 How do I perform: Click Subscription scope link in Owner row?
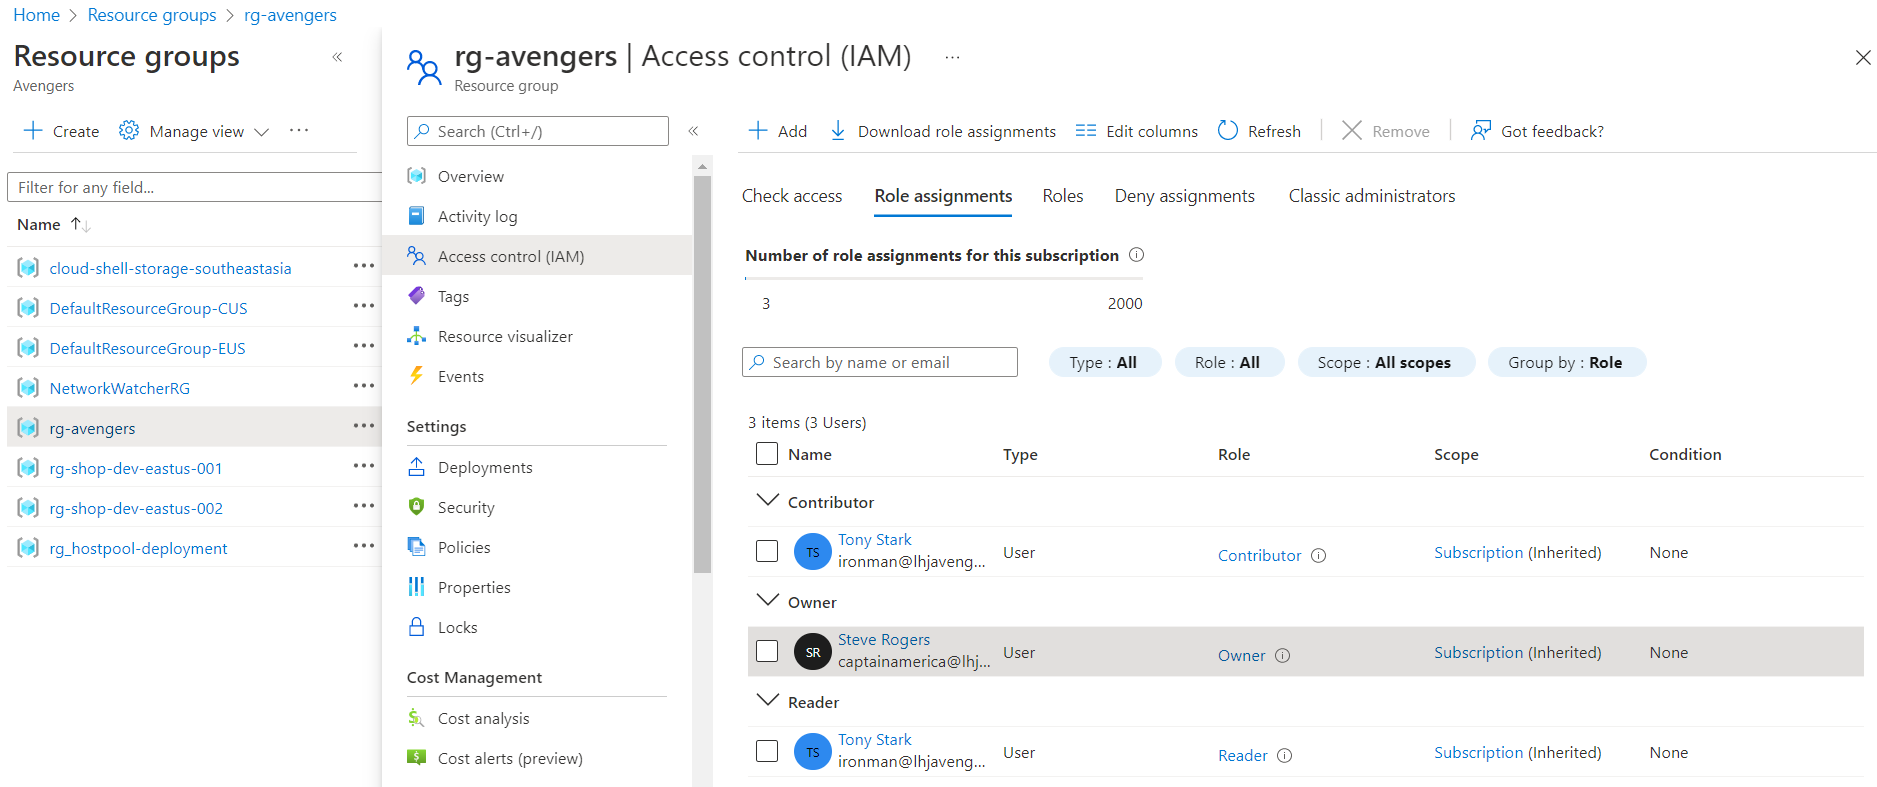click(x=1478, y=652)
